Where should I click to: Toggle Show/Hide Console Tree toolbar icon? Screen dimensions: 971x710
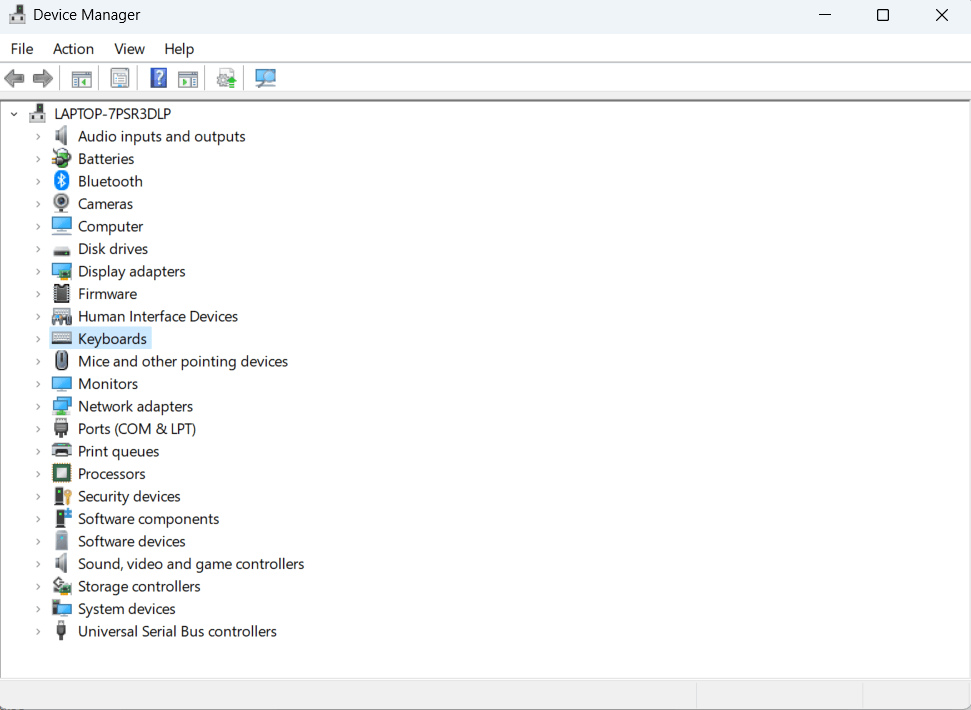click(81, 79)
